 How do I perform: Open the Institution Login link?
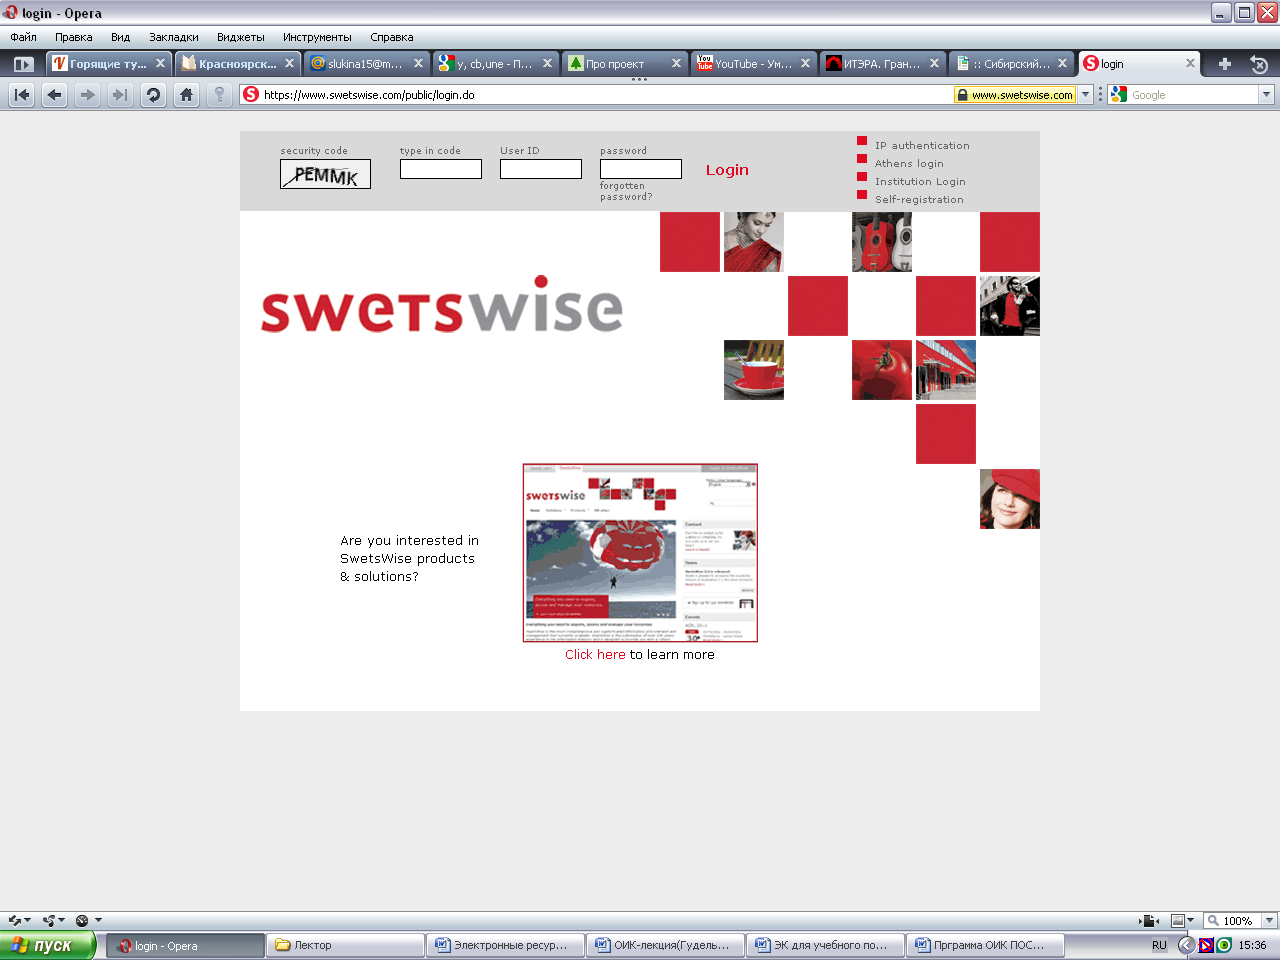(x=920, y=182)
